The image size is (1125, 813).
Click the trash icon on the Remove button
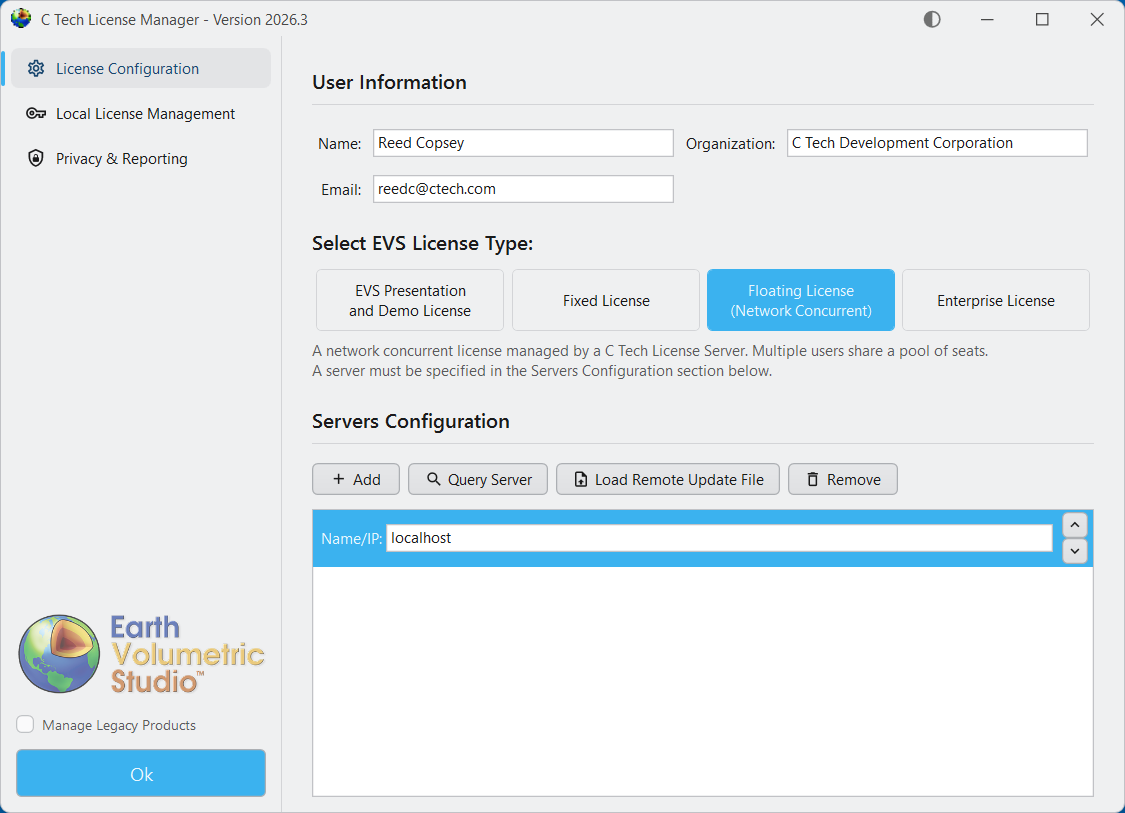click(x=815, y=479)
